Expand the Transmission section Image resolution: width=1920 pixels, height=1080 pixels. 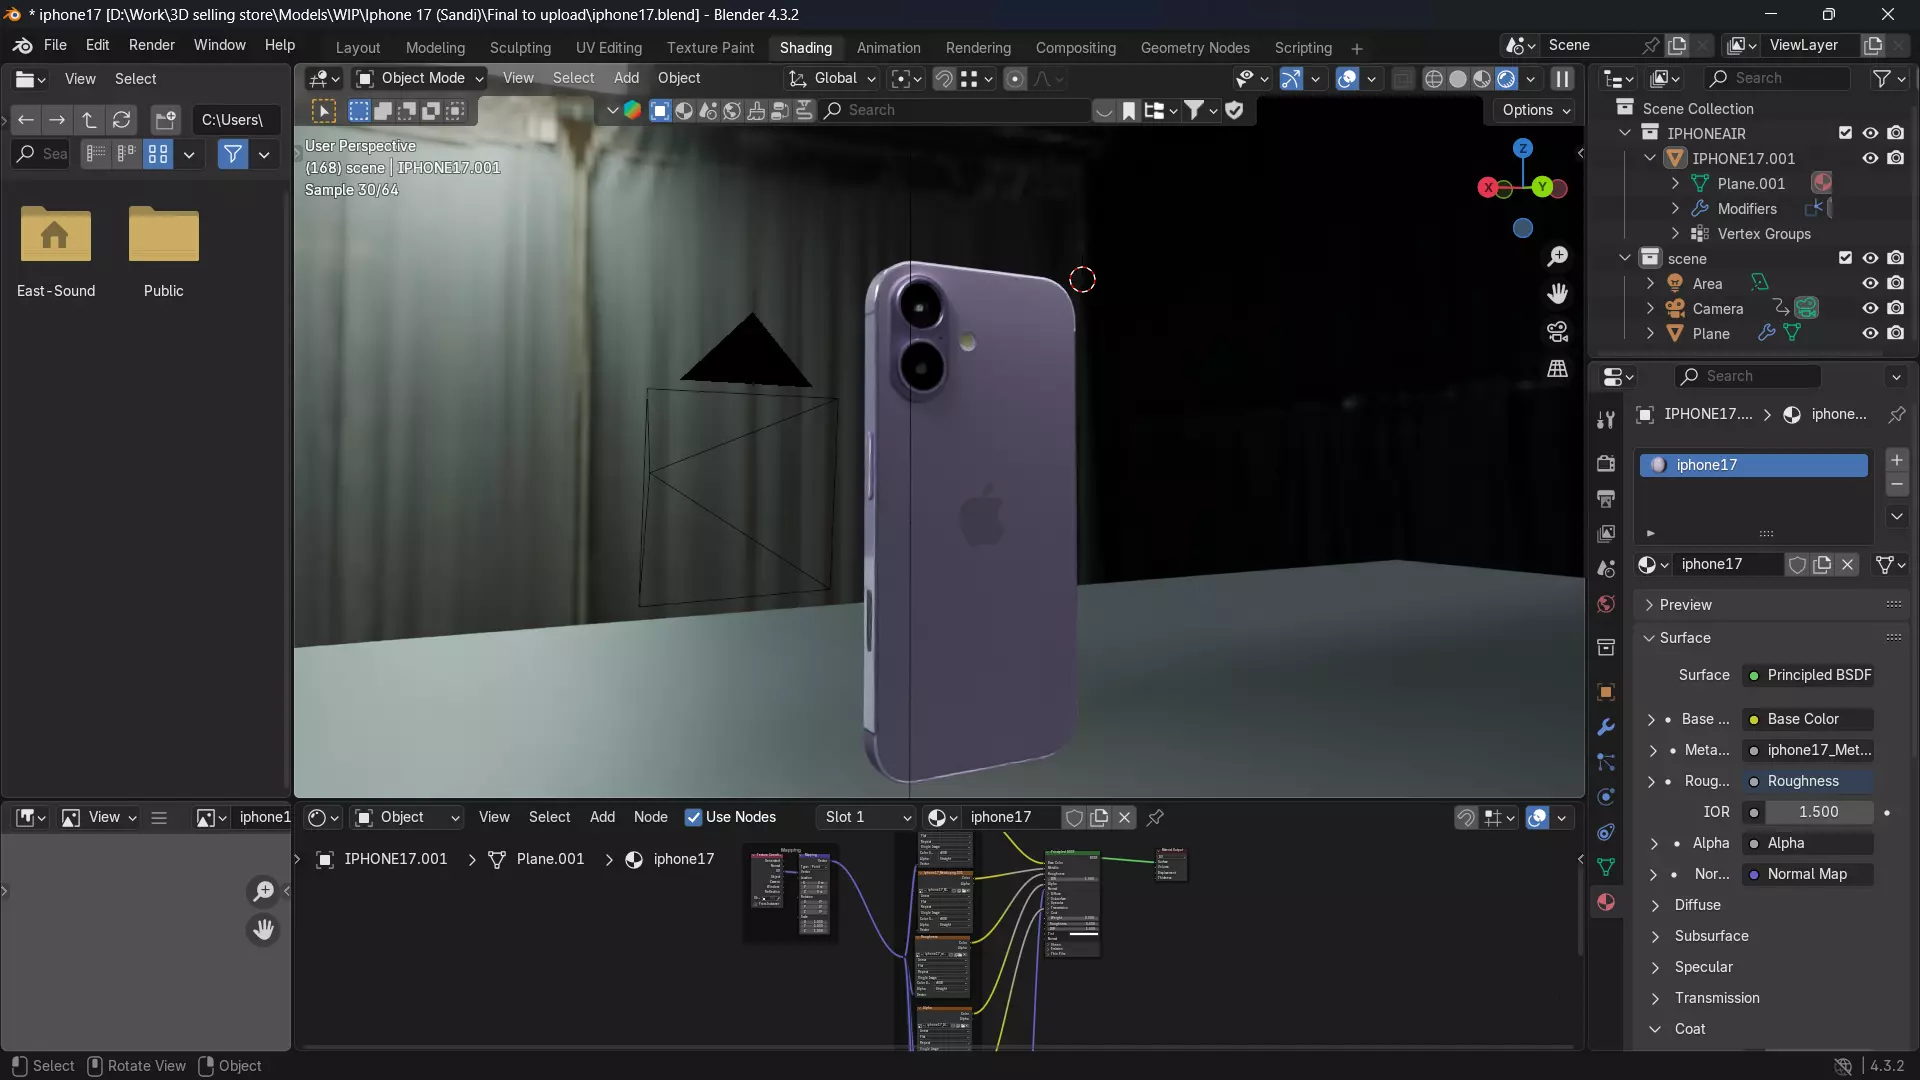(1717, 998)
